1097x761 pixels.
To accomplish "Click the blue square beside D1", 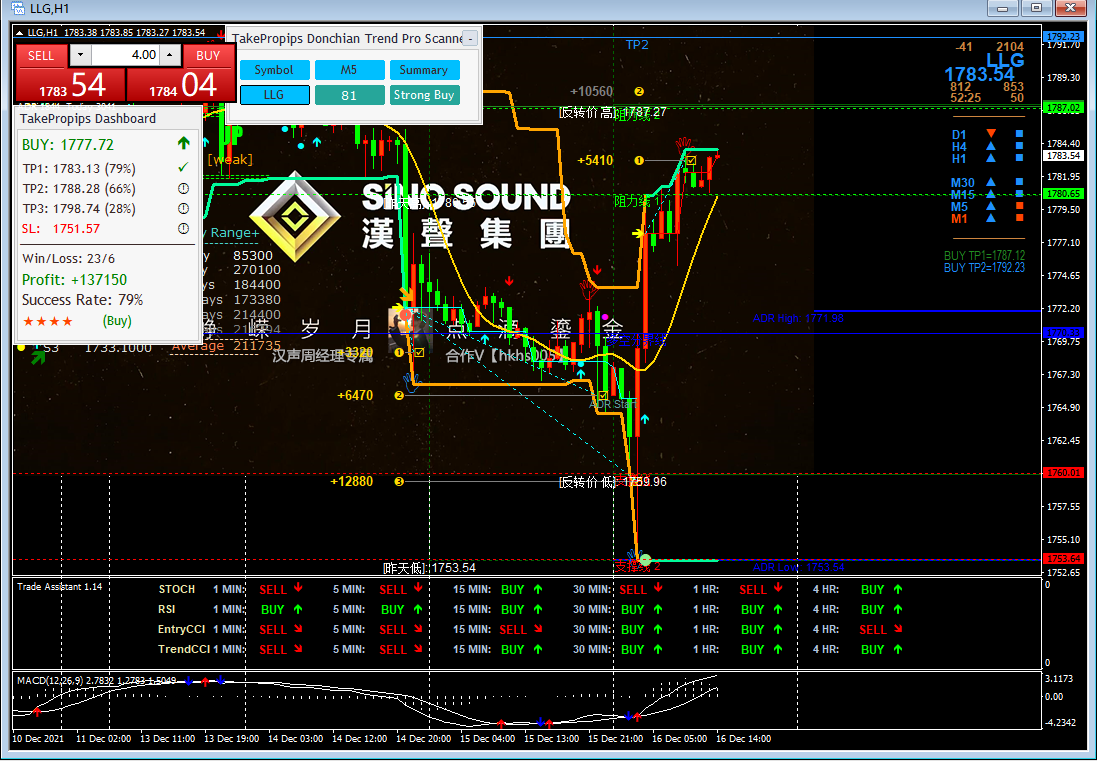I will (1019, 134).
